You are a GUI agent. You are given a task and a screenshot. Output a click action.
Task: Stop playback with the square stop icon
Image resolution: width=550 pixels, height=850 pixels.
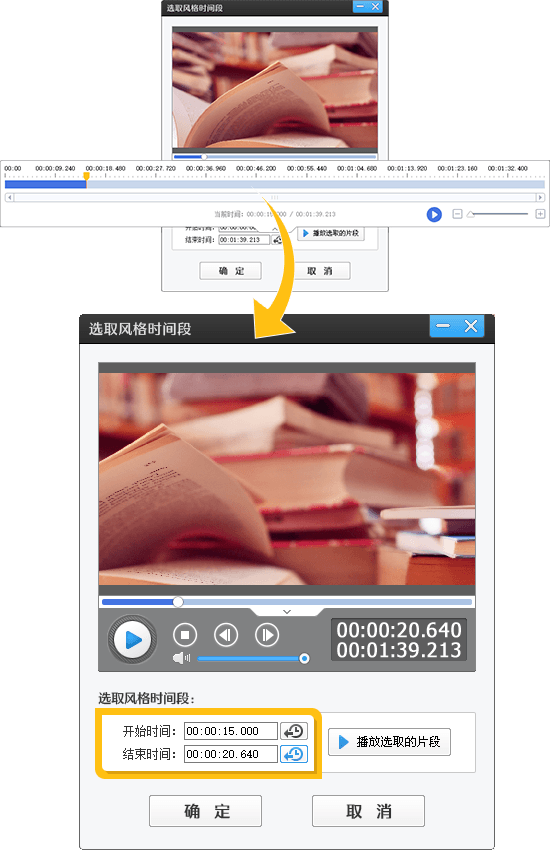click(185, 635)
